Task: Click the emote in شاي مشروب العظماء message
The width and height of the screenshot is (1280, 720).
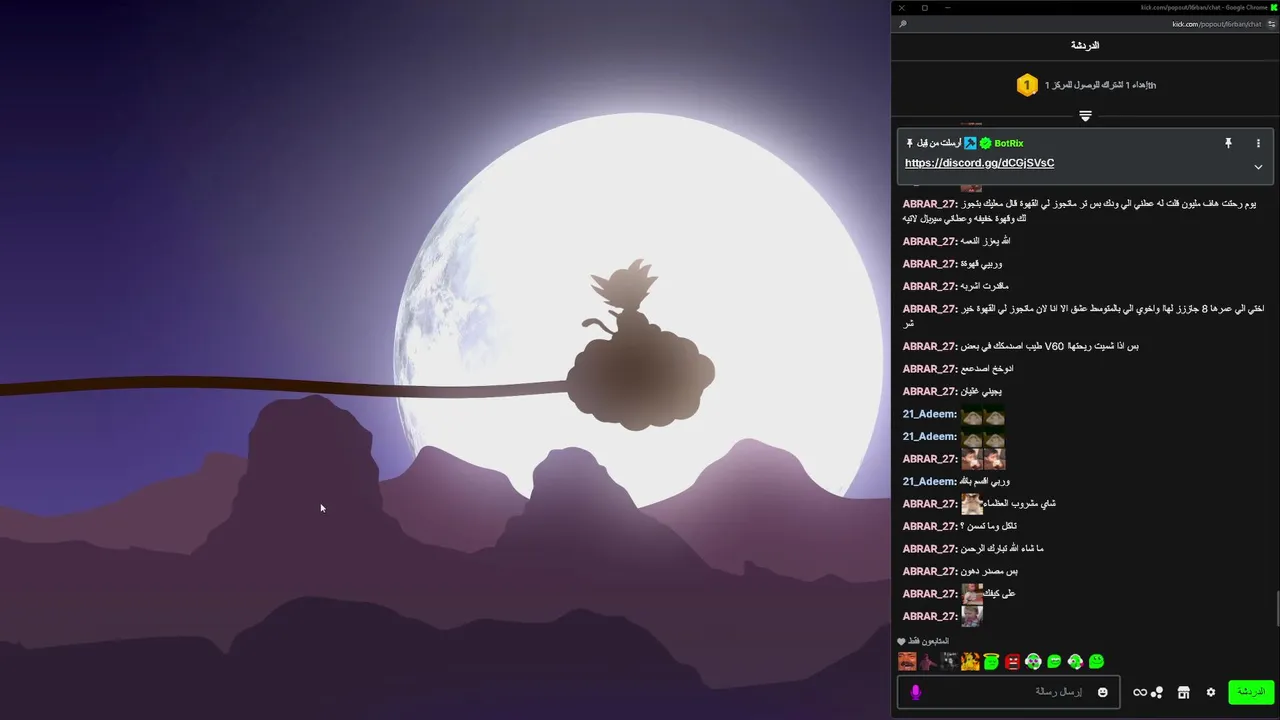Action: (972, 504)
